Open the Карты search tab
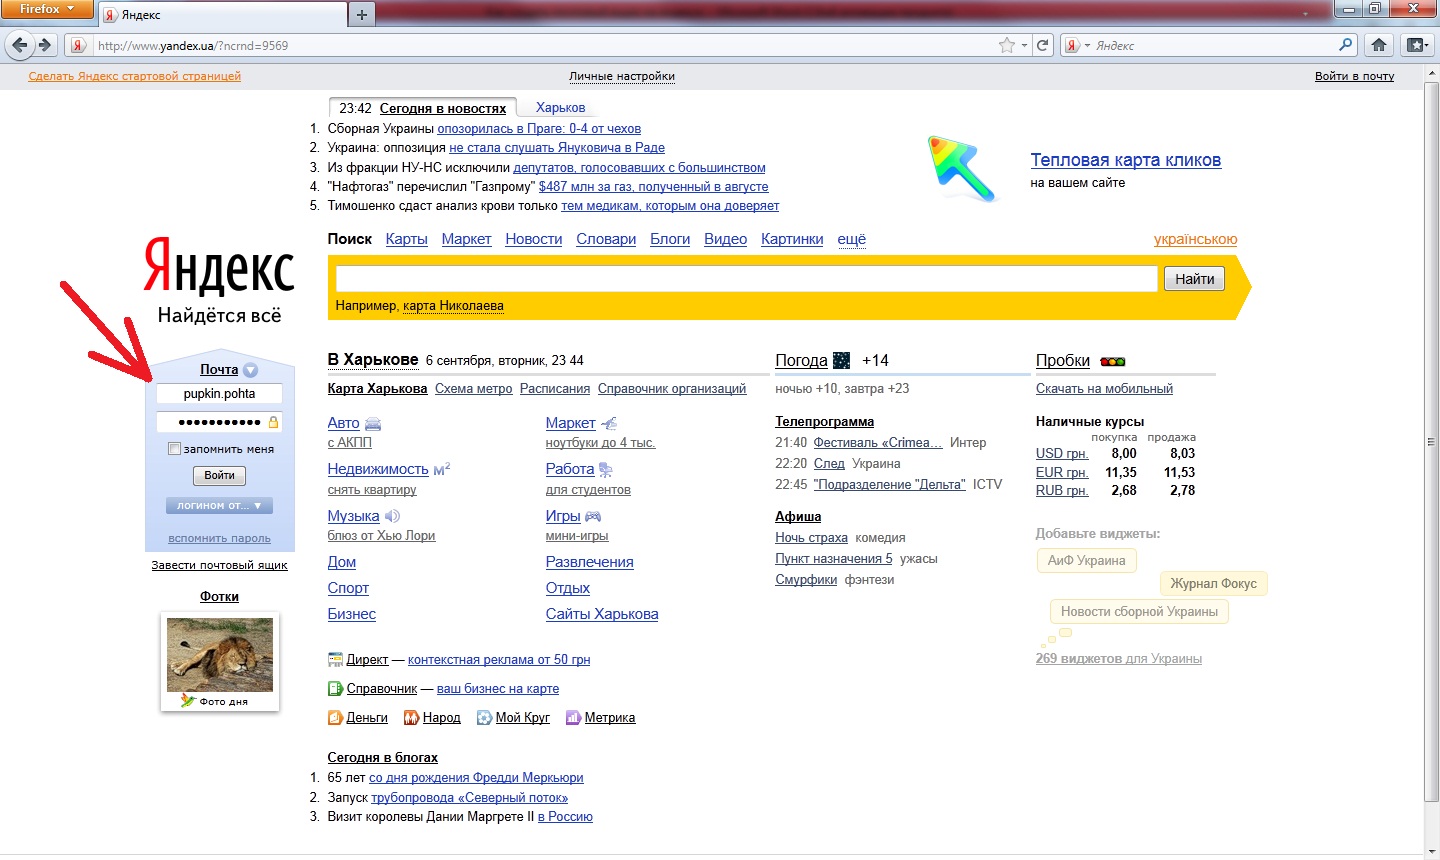The image size is (1440, 860). coord(406,239)
